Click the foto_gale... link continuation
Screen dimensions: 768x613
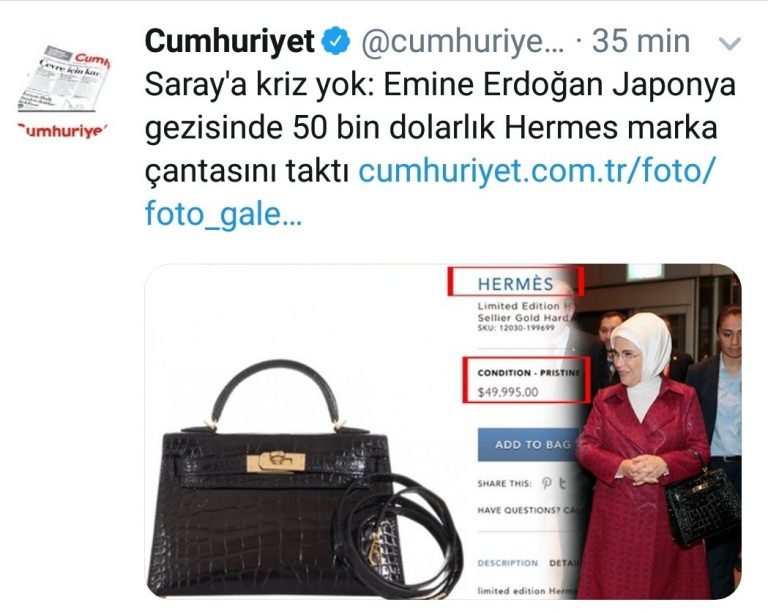pos(223,214)
